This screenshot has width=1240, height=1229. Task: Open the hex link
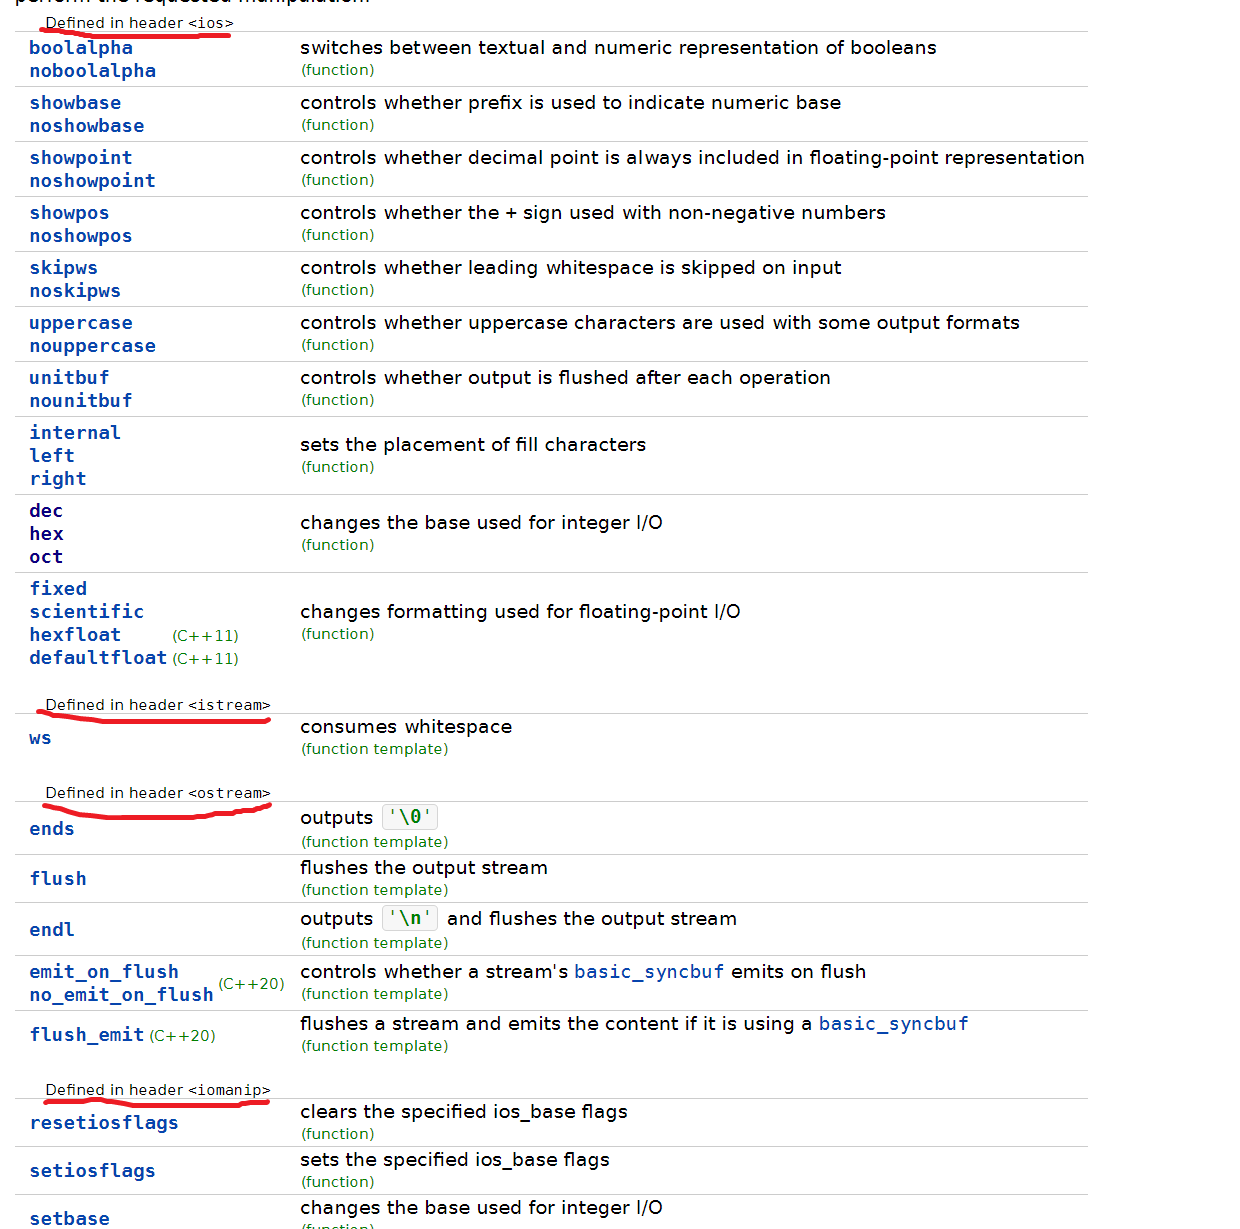click(x=46, y=534)
